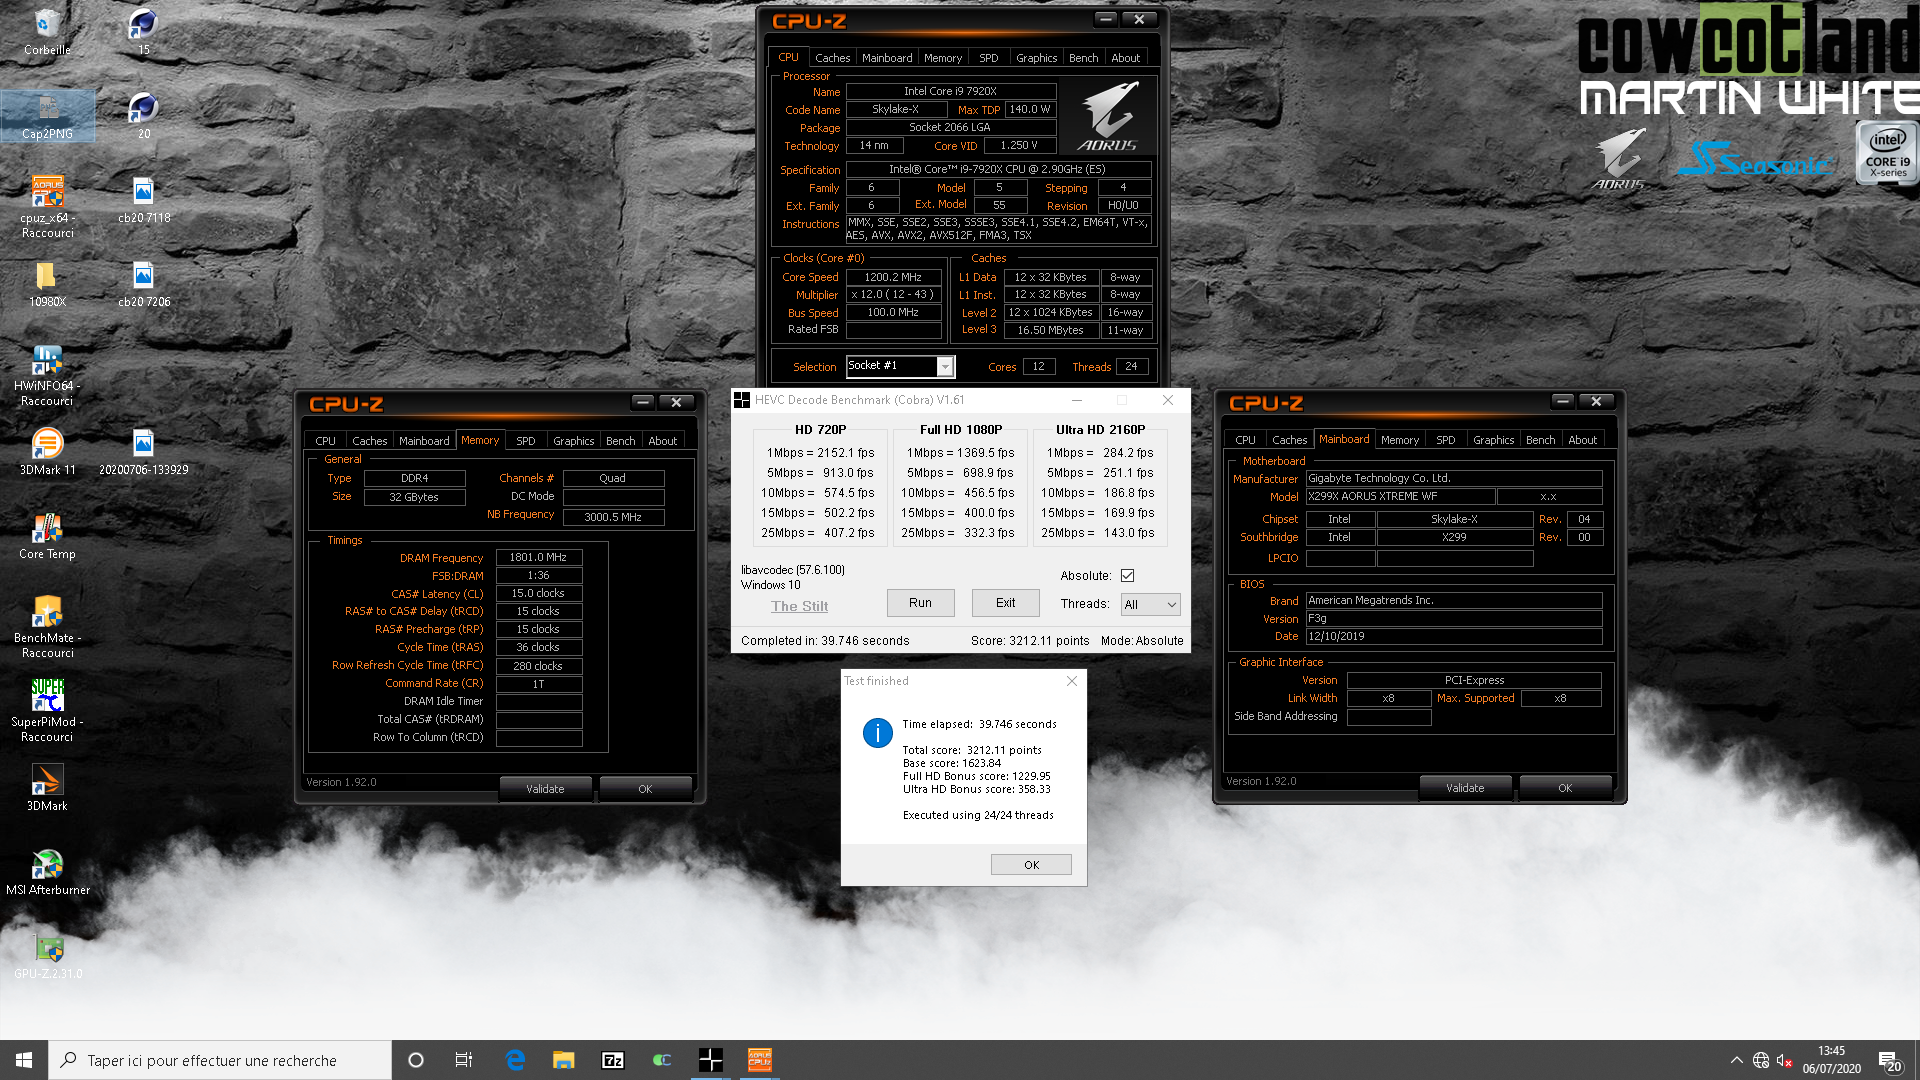Open 7-Zip from the taskbar
The height and width of the screenshot is (1080, 1920).
click(x=613, y=1060)
